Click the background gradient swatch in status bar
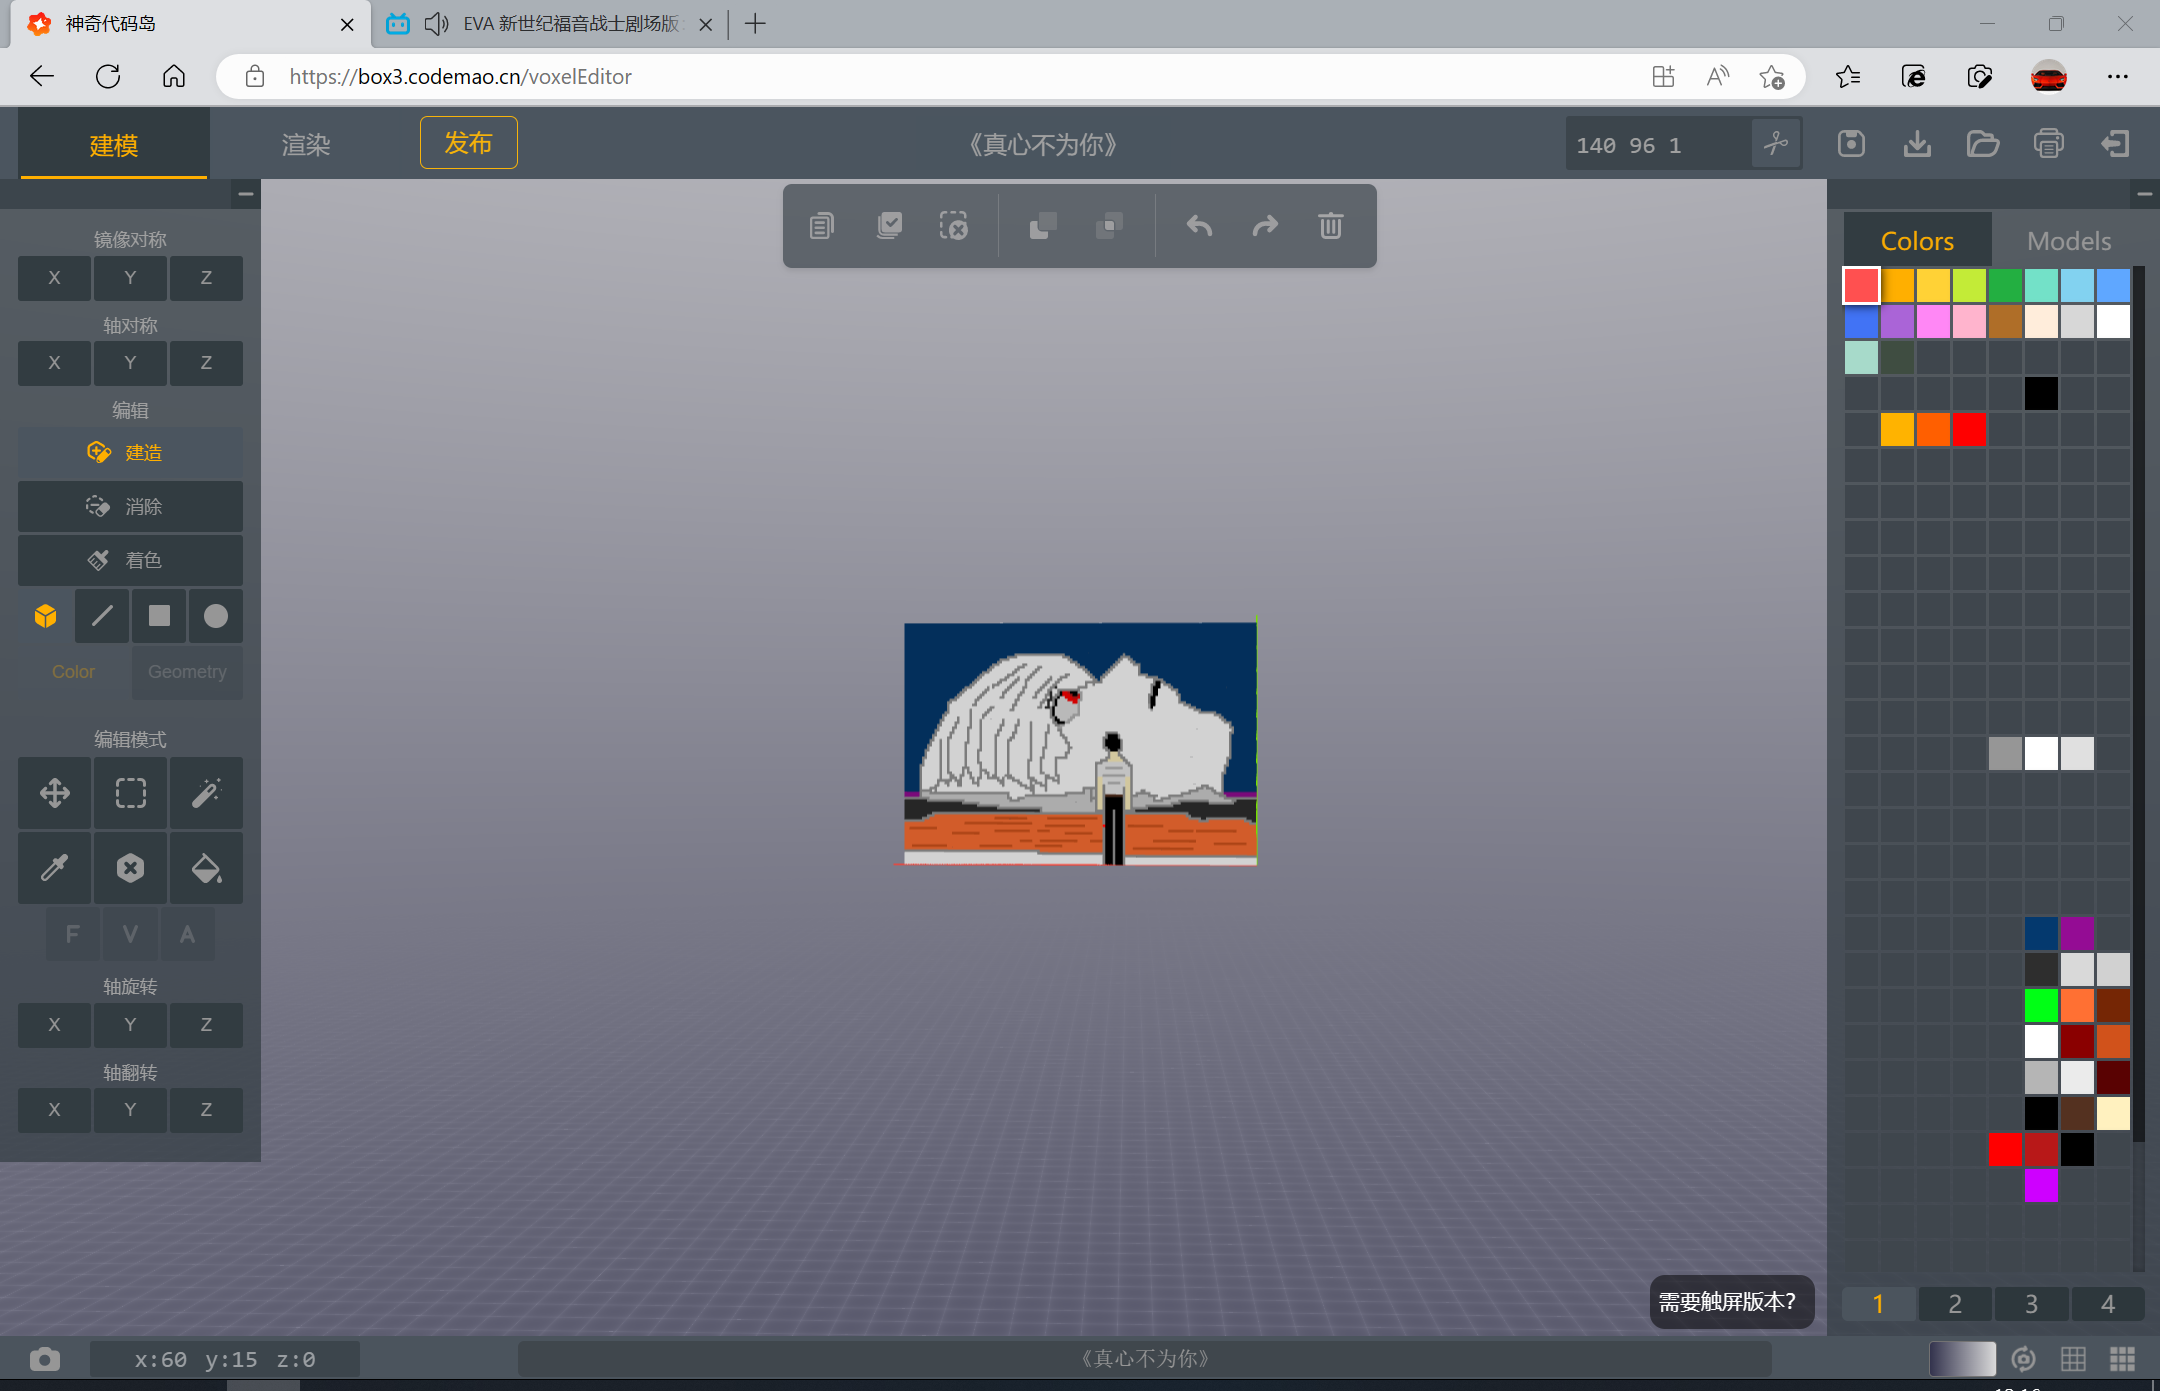Screen dimensions: 2160x1391 pyautogui.click(x=1962, y=1359)
